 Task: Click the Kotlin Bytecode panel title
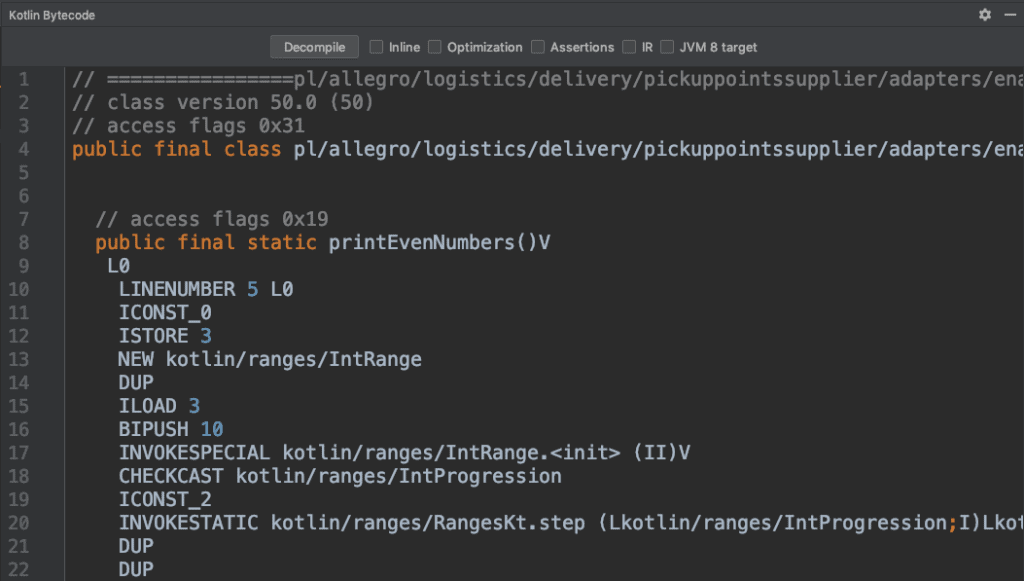click(54, 14)
